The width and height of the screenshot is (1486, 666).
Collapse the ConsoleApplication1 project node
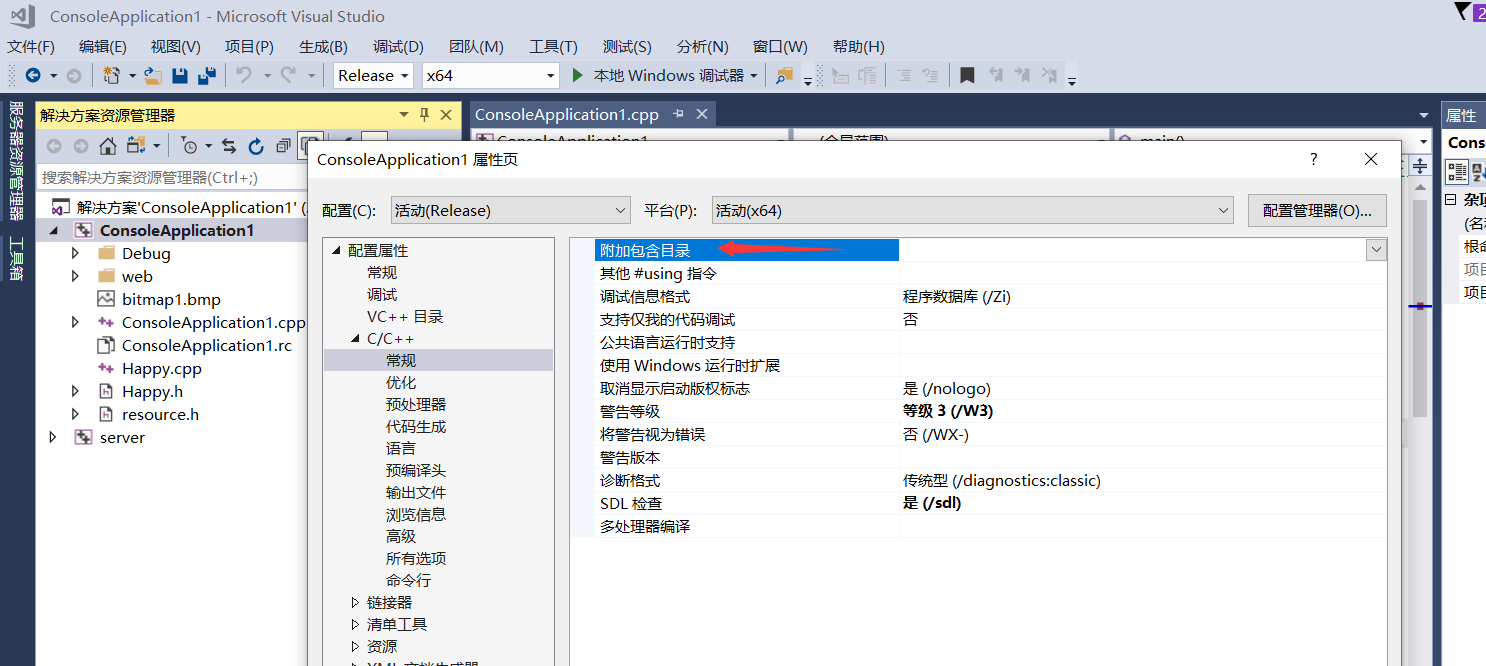(x=53, y=231)
